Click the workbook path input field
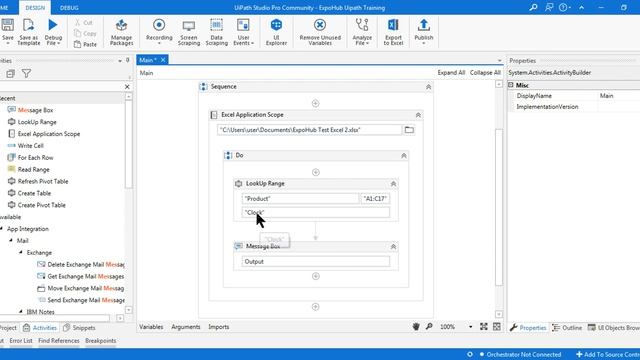The width and height of the screenshot is (640, 360). coord(309,130)
